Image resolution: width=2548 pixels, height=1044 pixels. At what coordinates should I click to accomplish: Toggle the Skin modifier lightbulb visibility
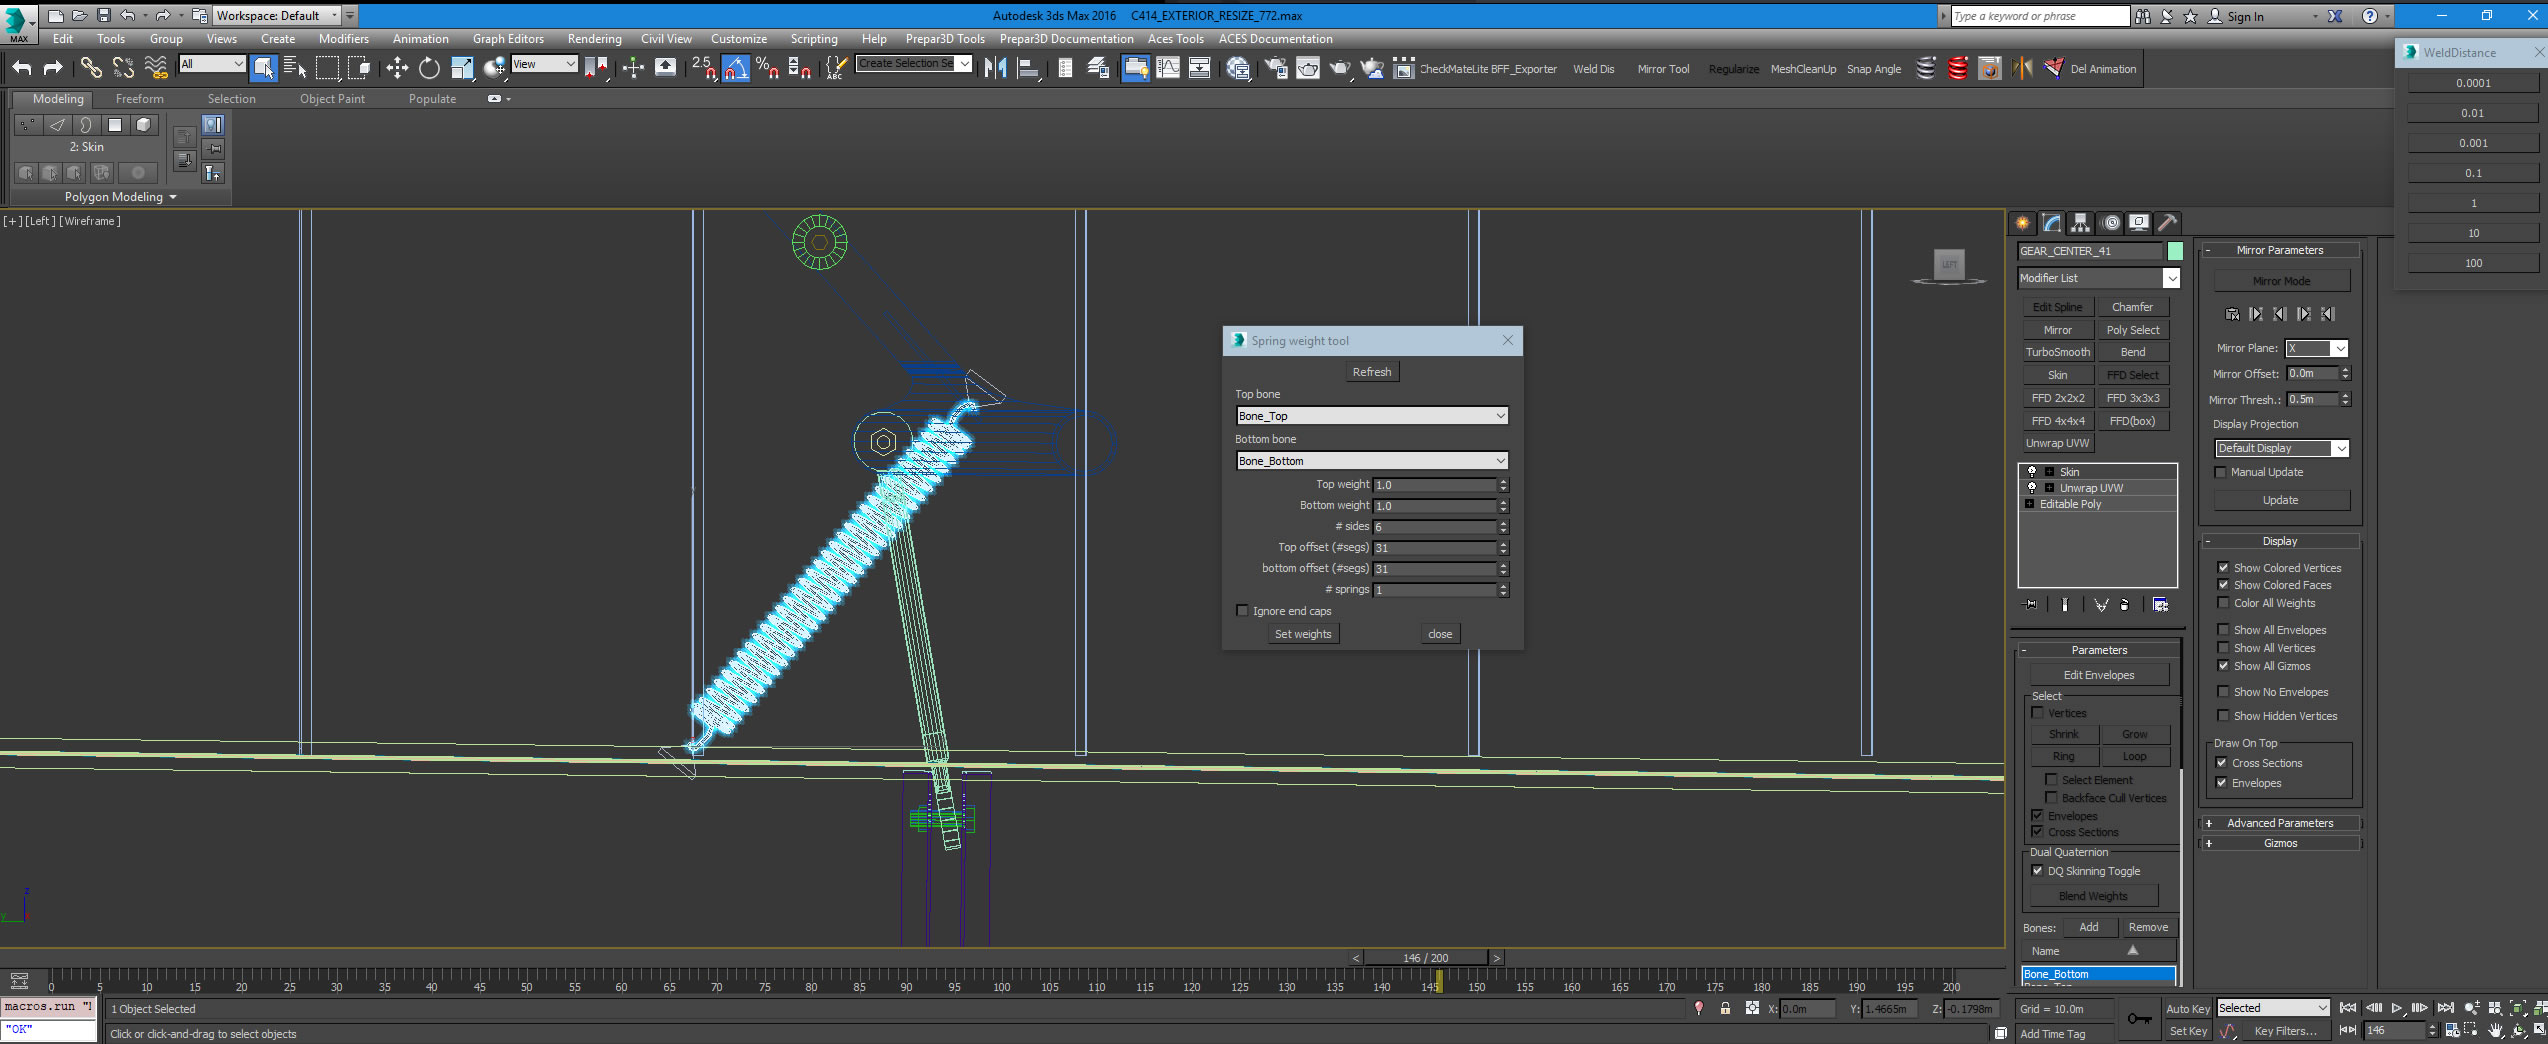click(2031, 471)
